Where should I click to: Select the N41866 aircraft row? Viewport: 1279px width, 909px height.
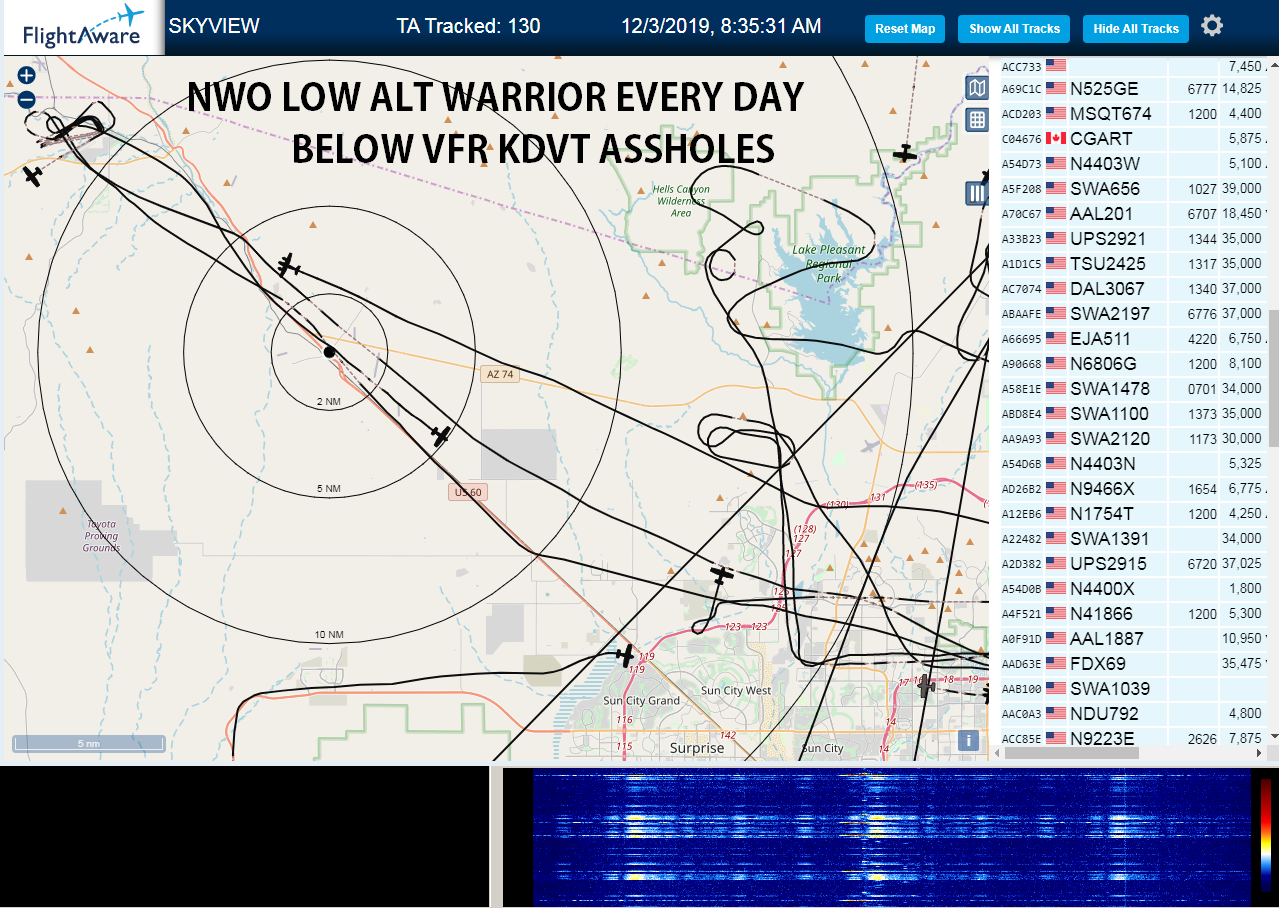point(1134,614)
